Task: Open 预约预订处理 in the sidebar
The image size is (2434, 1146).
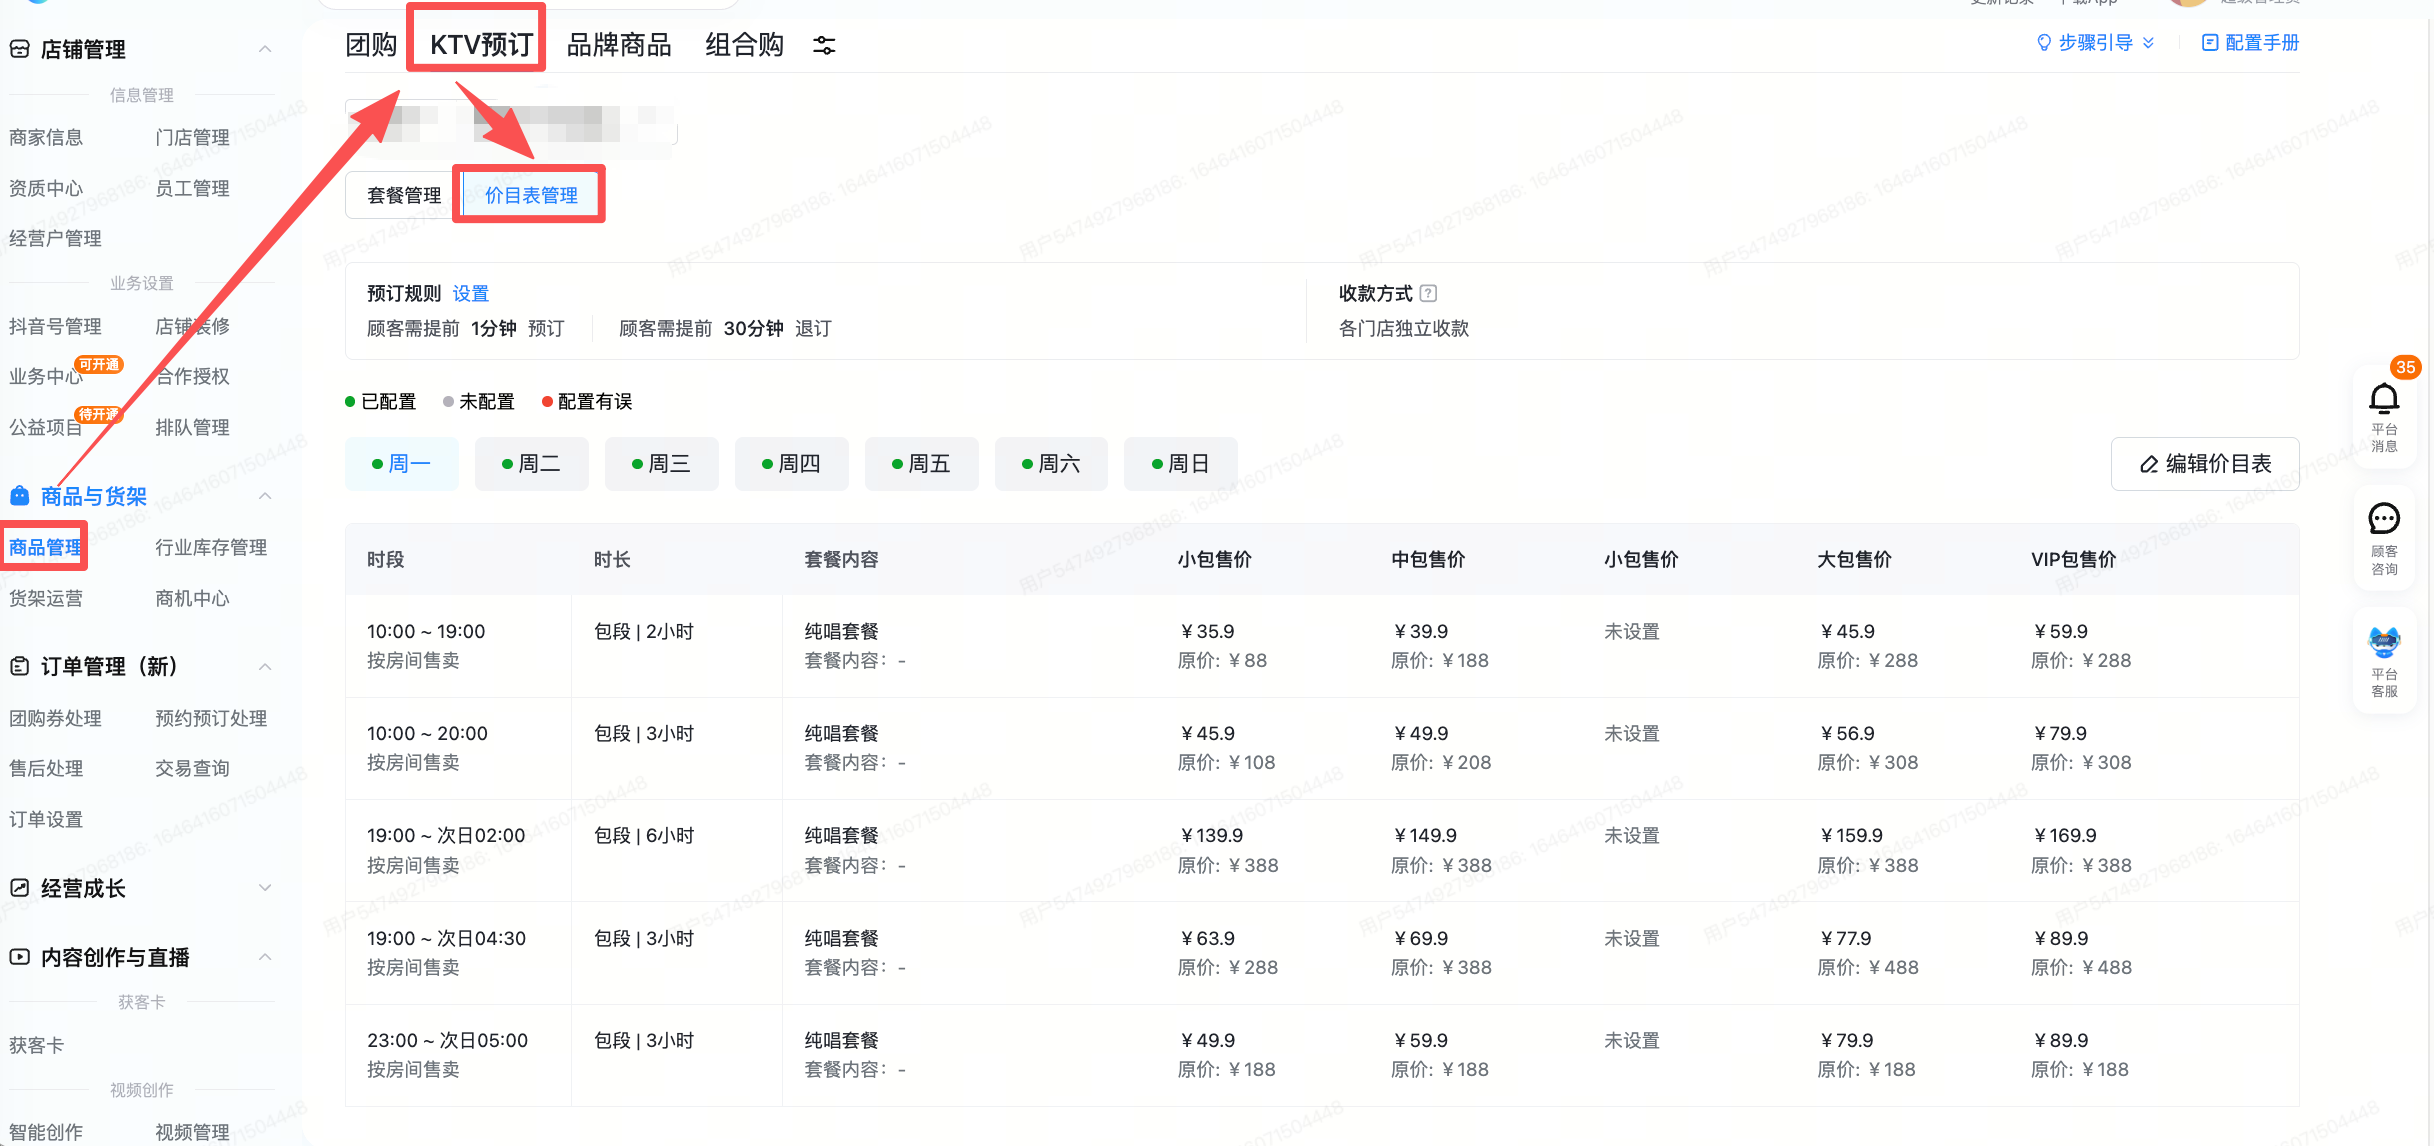Action: tap(211, 718)
